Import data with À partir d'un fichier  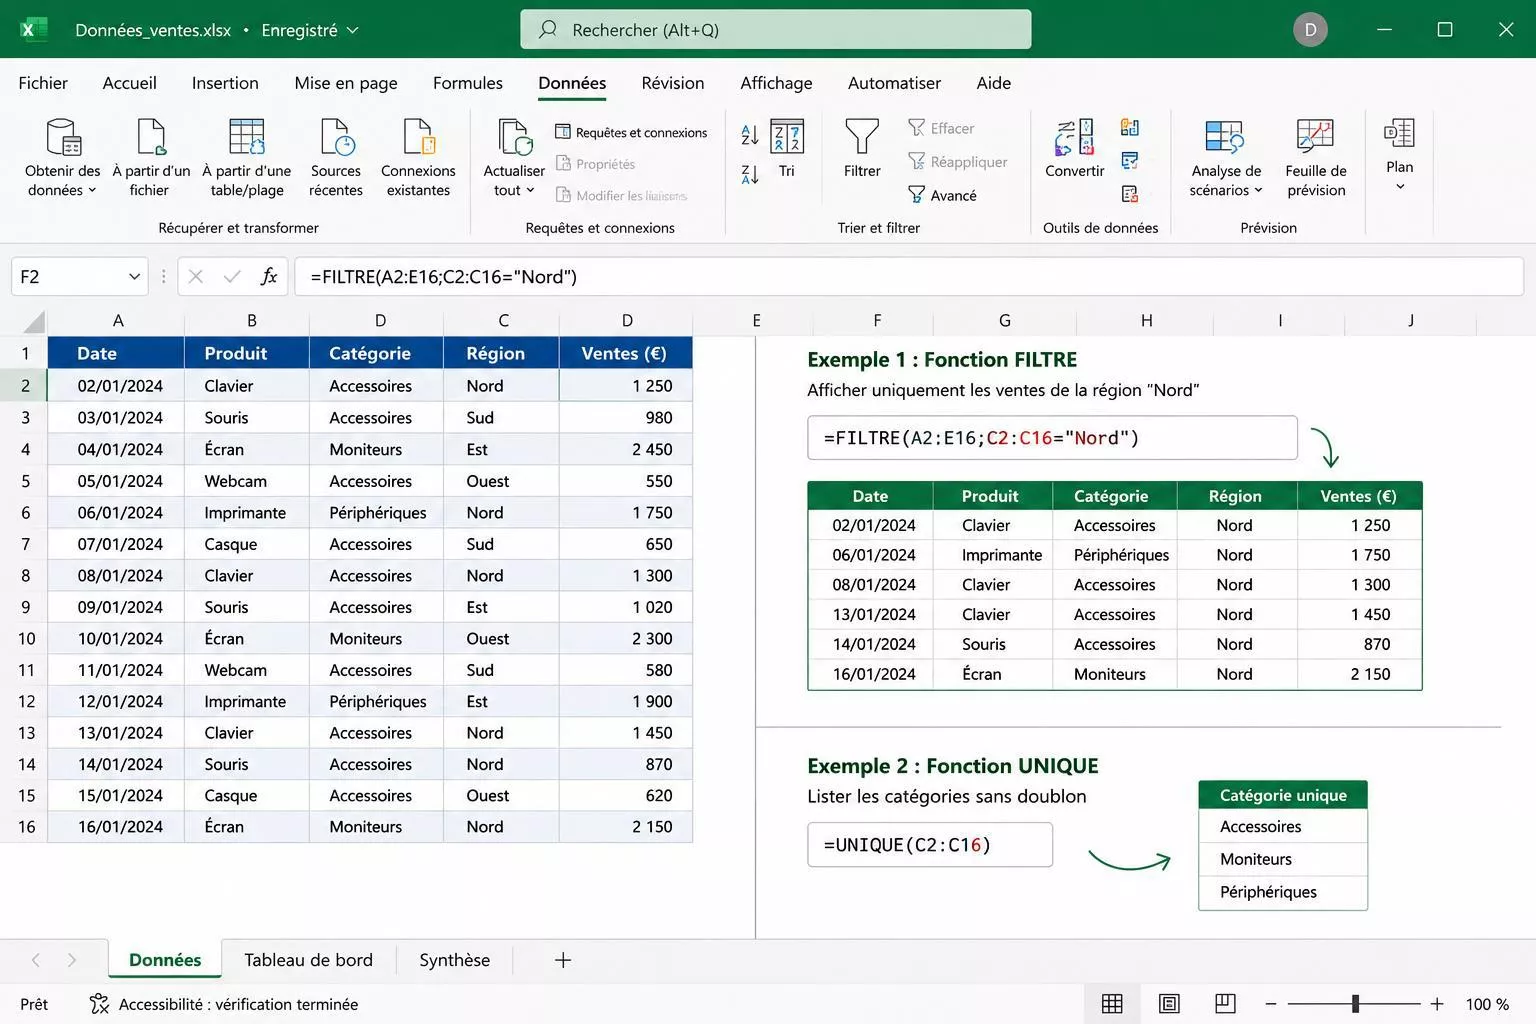tap(150, 156)
